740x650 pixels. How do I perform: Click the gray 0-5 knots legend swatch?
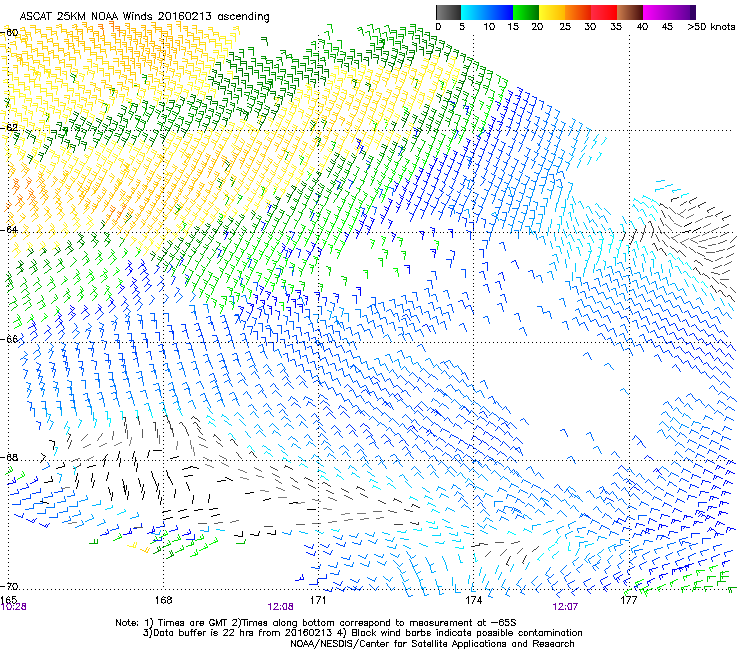point(448,12)
